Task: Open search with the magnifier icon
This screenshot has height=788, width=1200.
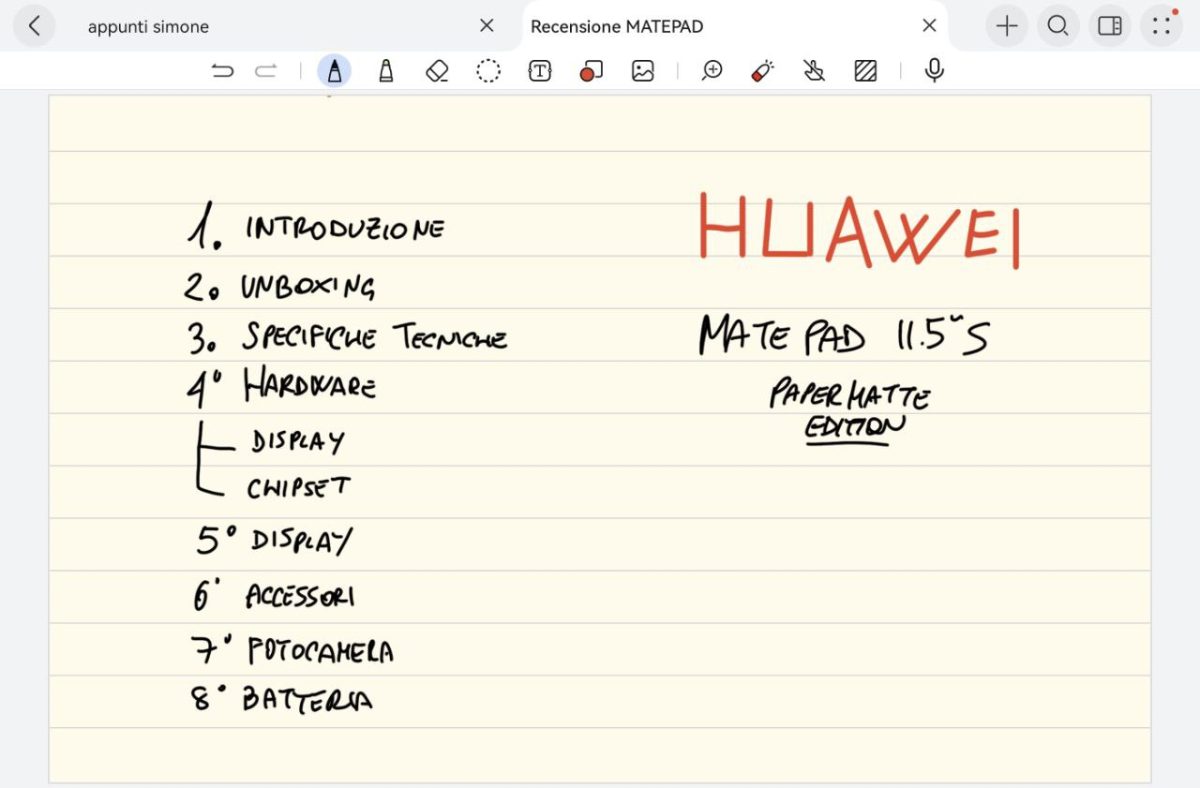Action: point(1058,26)
